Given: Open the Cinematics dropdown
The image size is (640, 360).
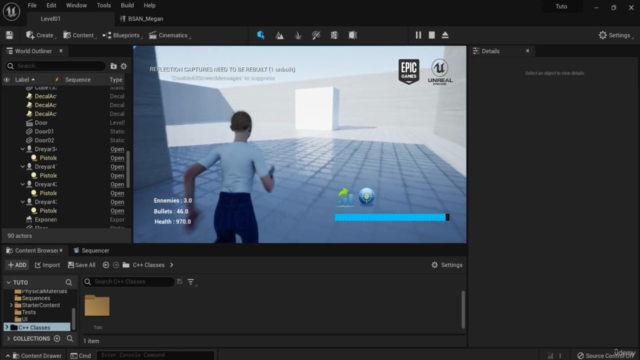Looking at the screenshot, I should [x=170, y=35].
